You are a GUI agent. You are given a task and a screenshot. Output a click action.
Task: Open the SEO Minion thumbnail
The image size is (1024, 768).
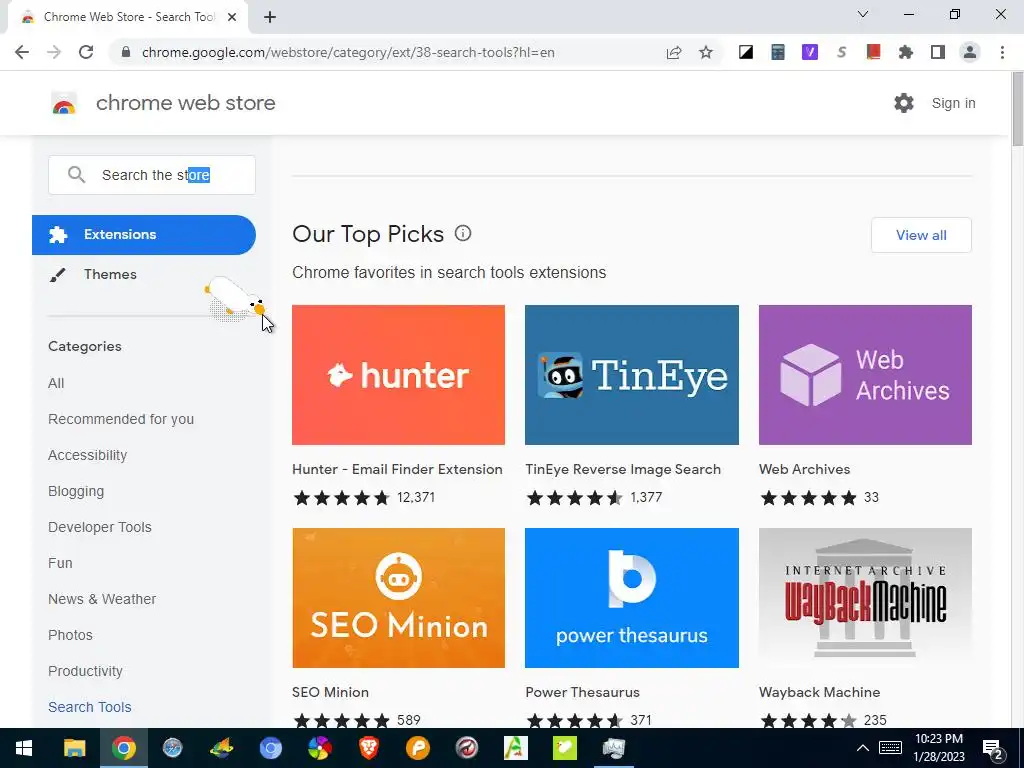tap(398, 598)
